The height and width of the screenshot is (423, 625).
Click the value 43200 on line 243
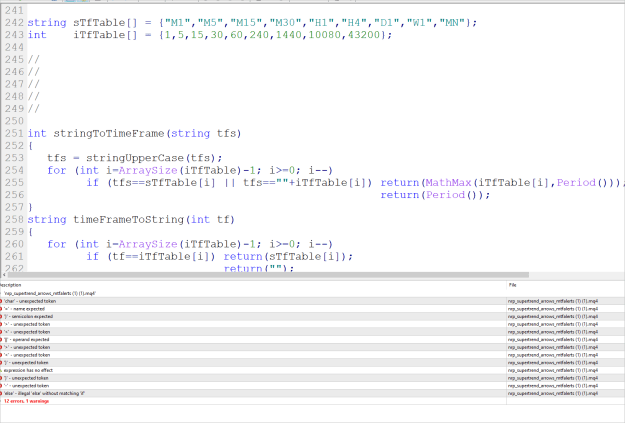[x=364, y=35]
